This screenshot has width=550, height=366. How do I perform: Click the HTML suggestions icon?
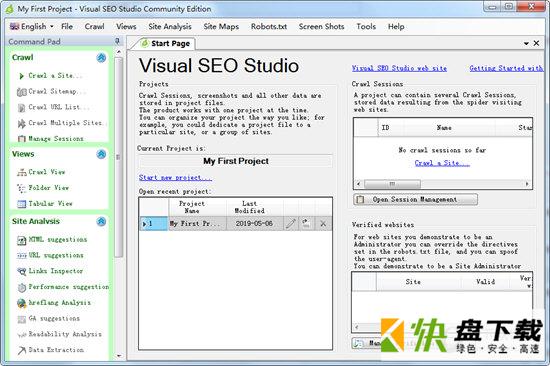(21, 240)
